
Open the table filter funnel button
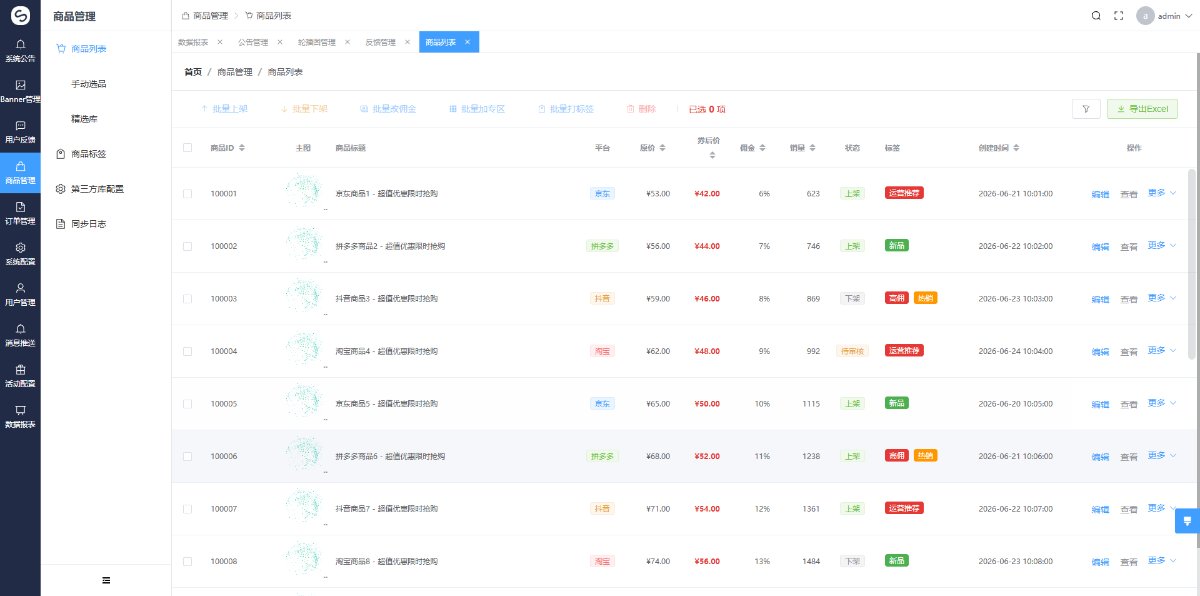[x=1085, y=109]
